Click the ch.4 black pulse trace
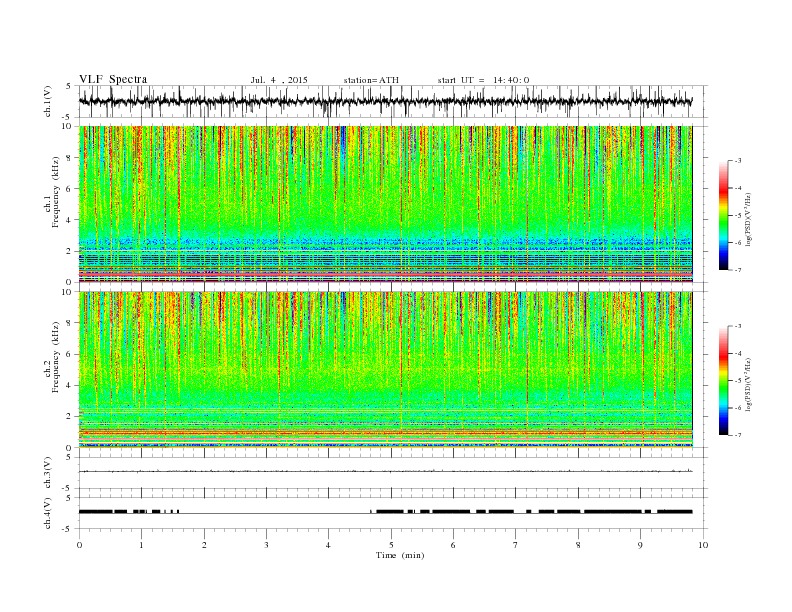The height and width of the screenshot is (612, 792). coord(385,512)
